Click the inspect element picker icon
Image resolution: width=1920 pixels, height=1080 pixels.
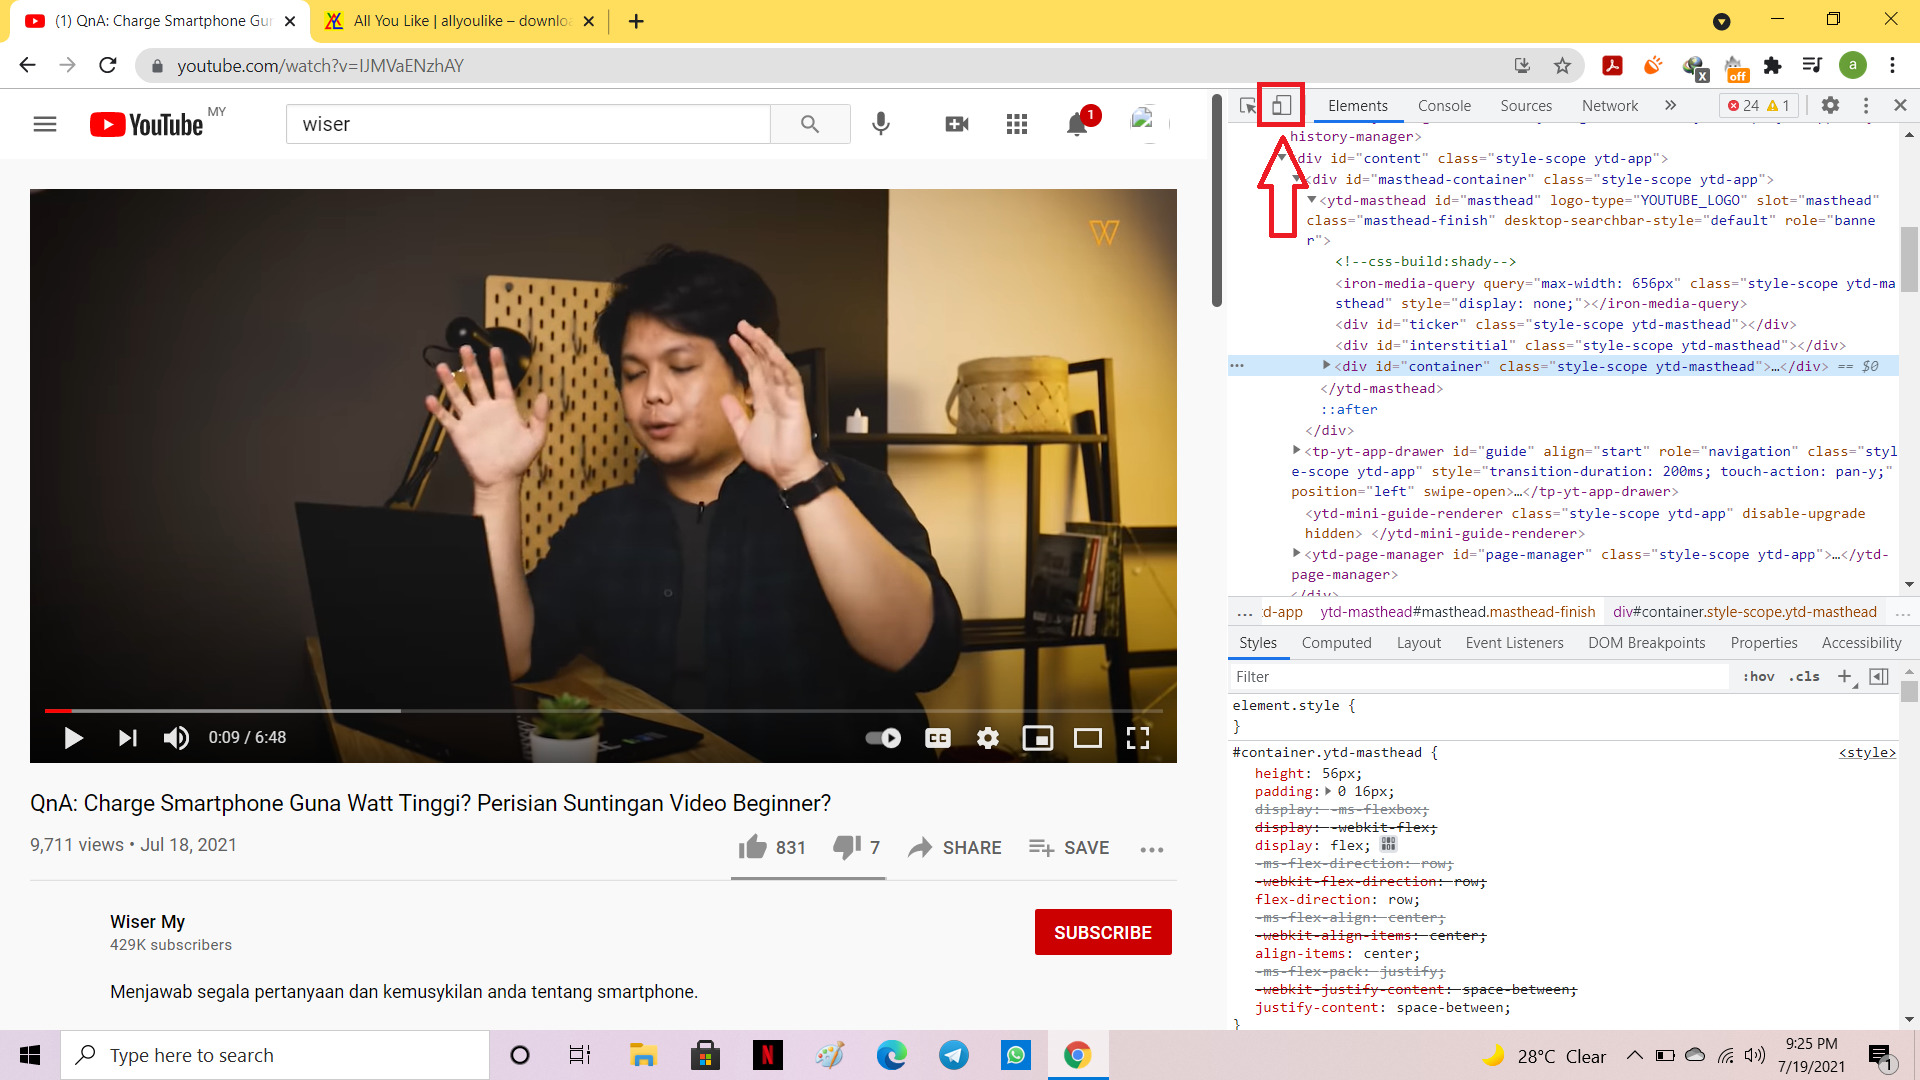point(1248,105)
